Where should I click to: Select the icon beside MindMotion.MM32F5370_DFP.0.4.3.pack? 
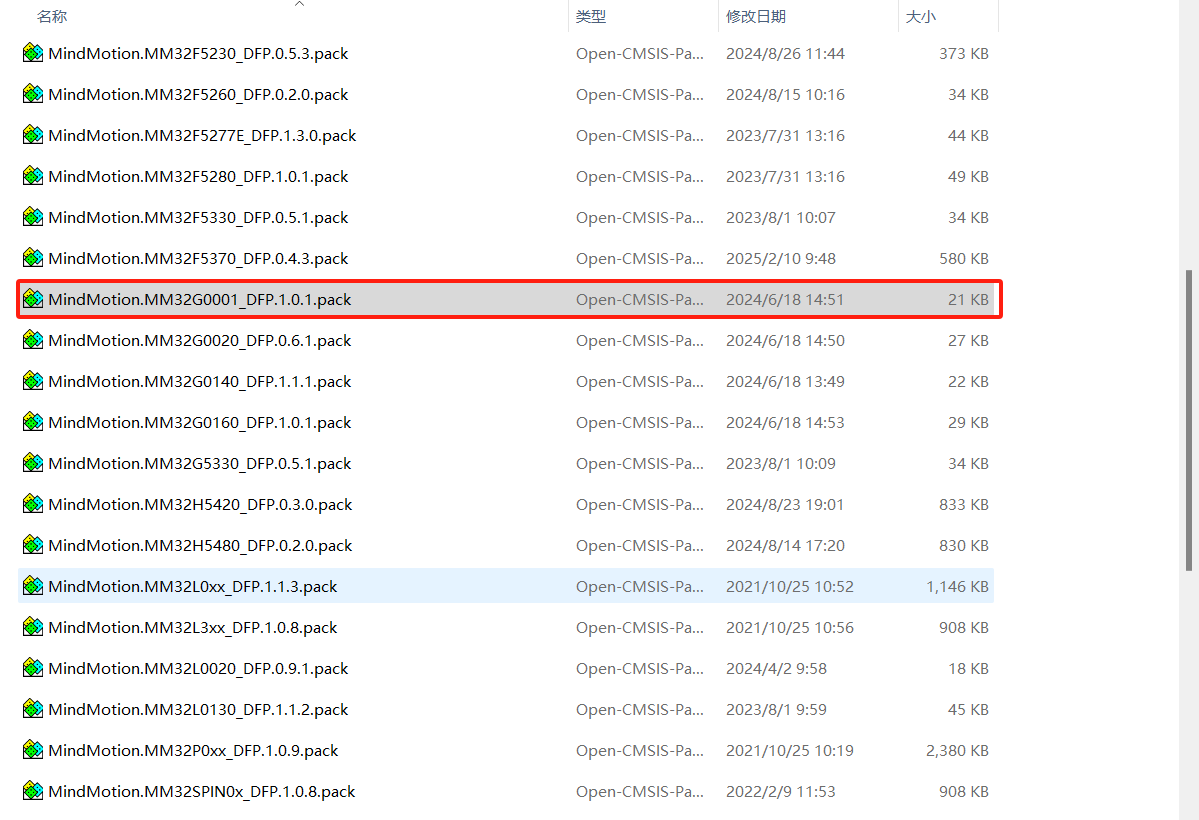33,258
